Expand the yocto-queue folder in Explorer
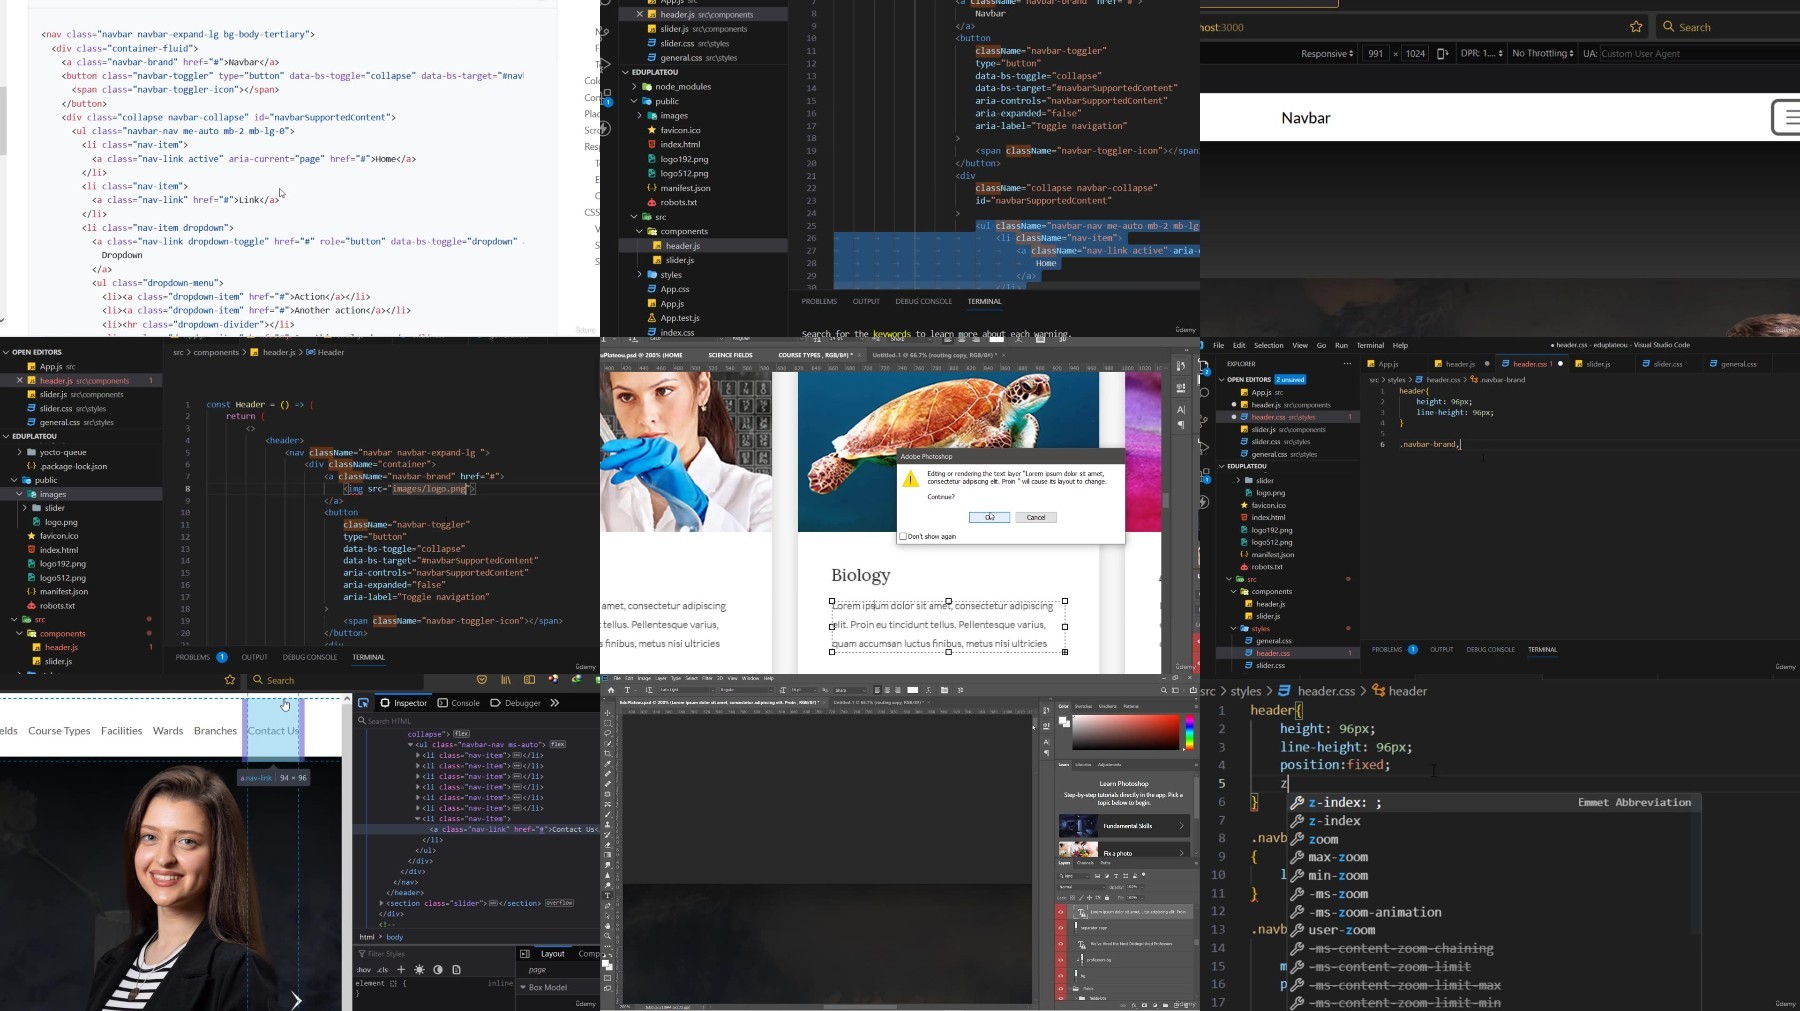This screenshot has width=1800, height=1011. [x=19, y=452]
